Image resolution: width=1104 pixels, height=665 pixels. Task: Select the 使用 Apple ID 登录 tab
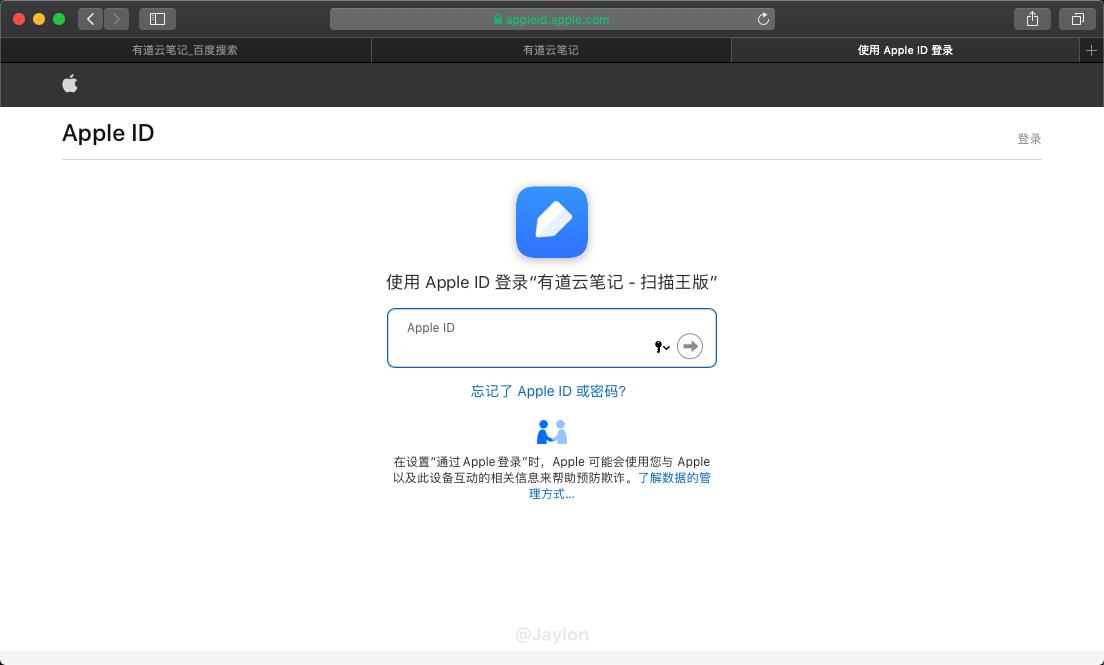point(904,49)
